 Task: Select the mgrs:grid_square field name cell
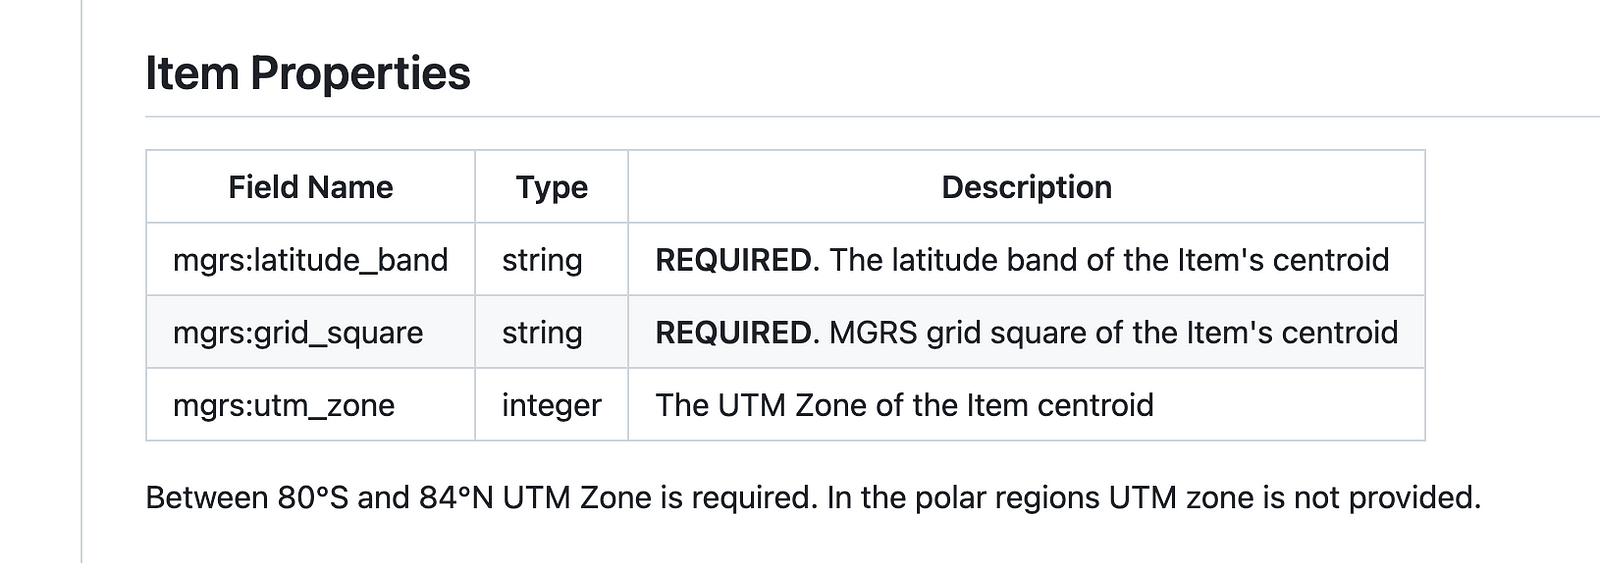pyautogui.click(x=298, y=333)
